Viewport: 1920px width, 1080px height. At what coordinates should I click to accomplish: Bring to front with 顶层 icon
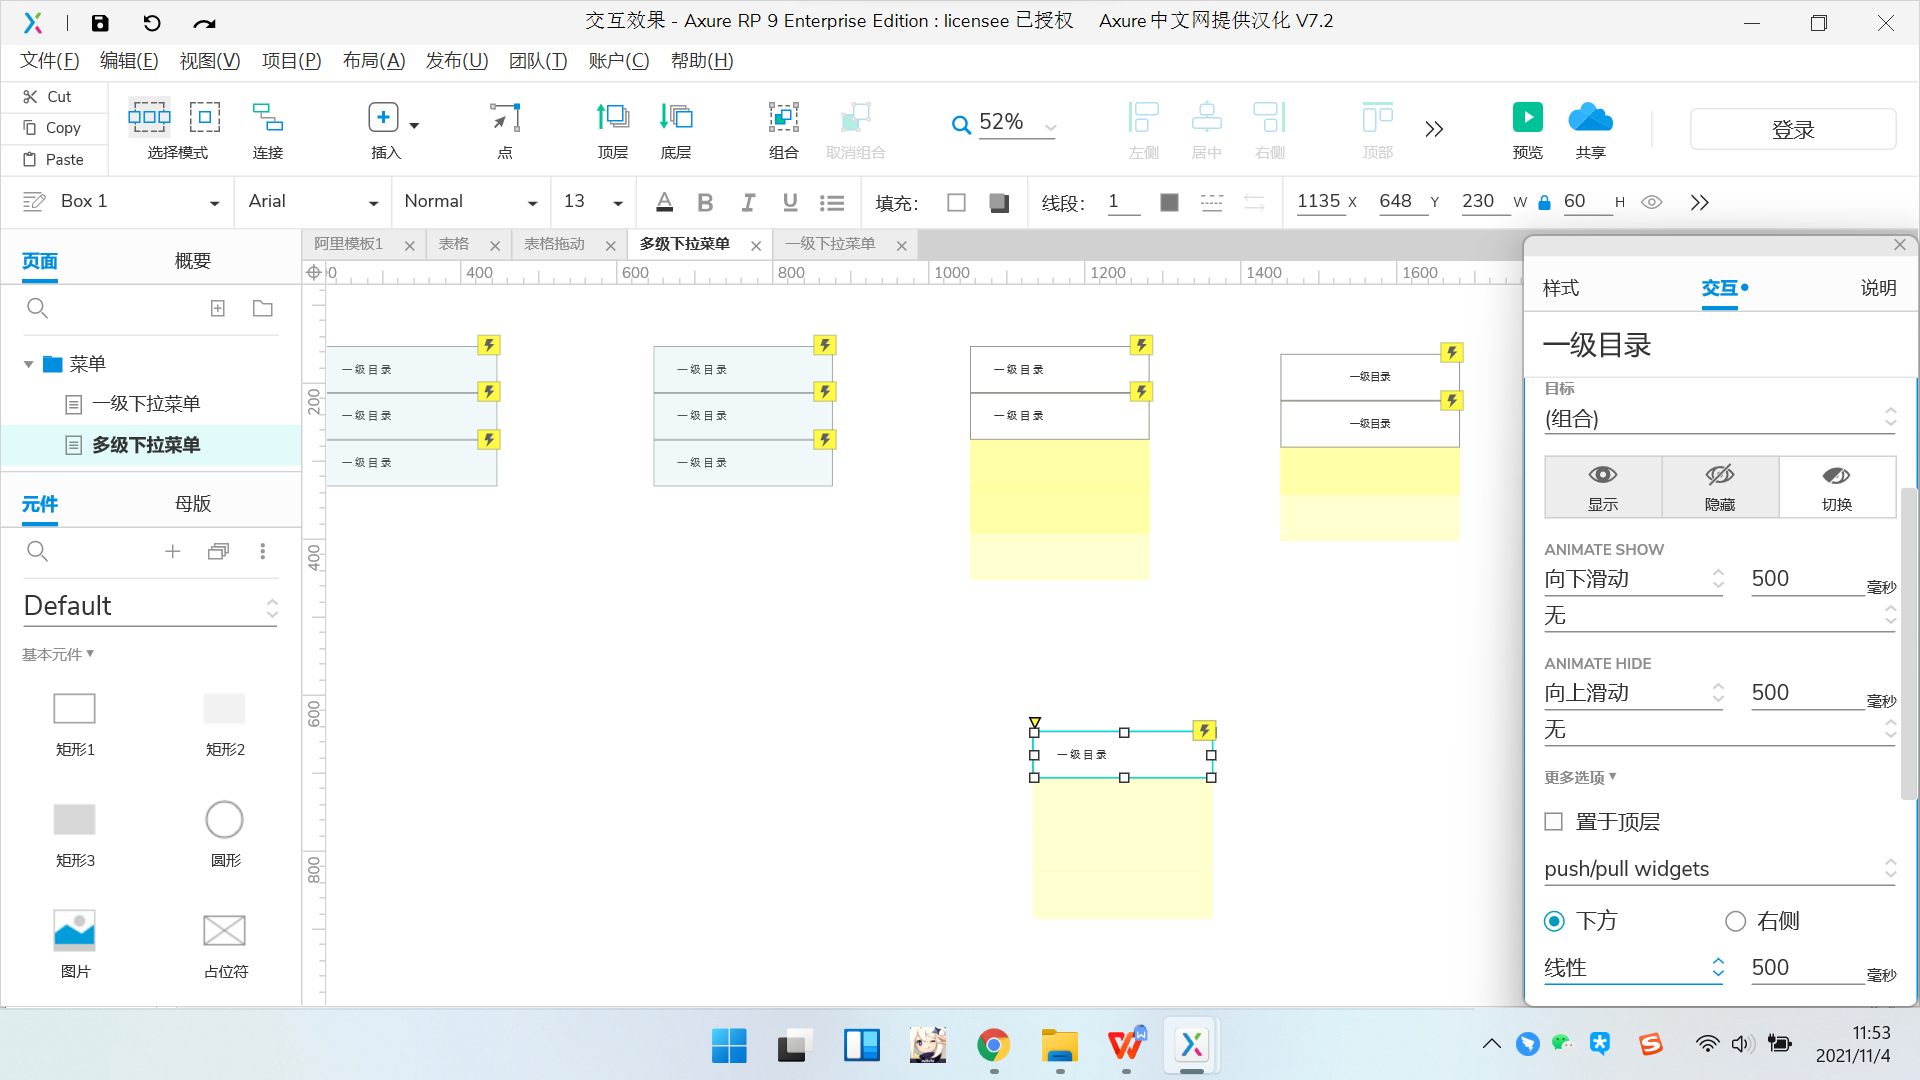(x=612, y=118)
